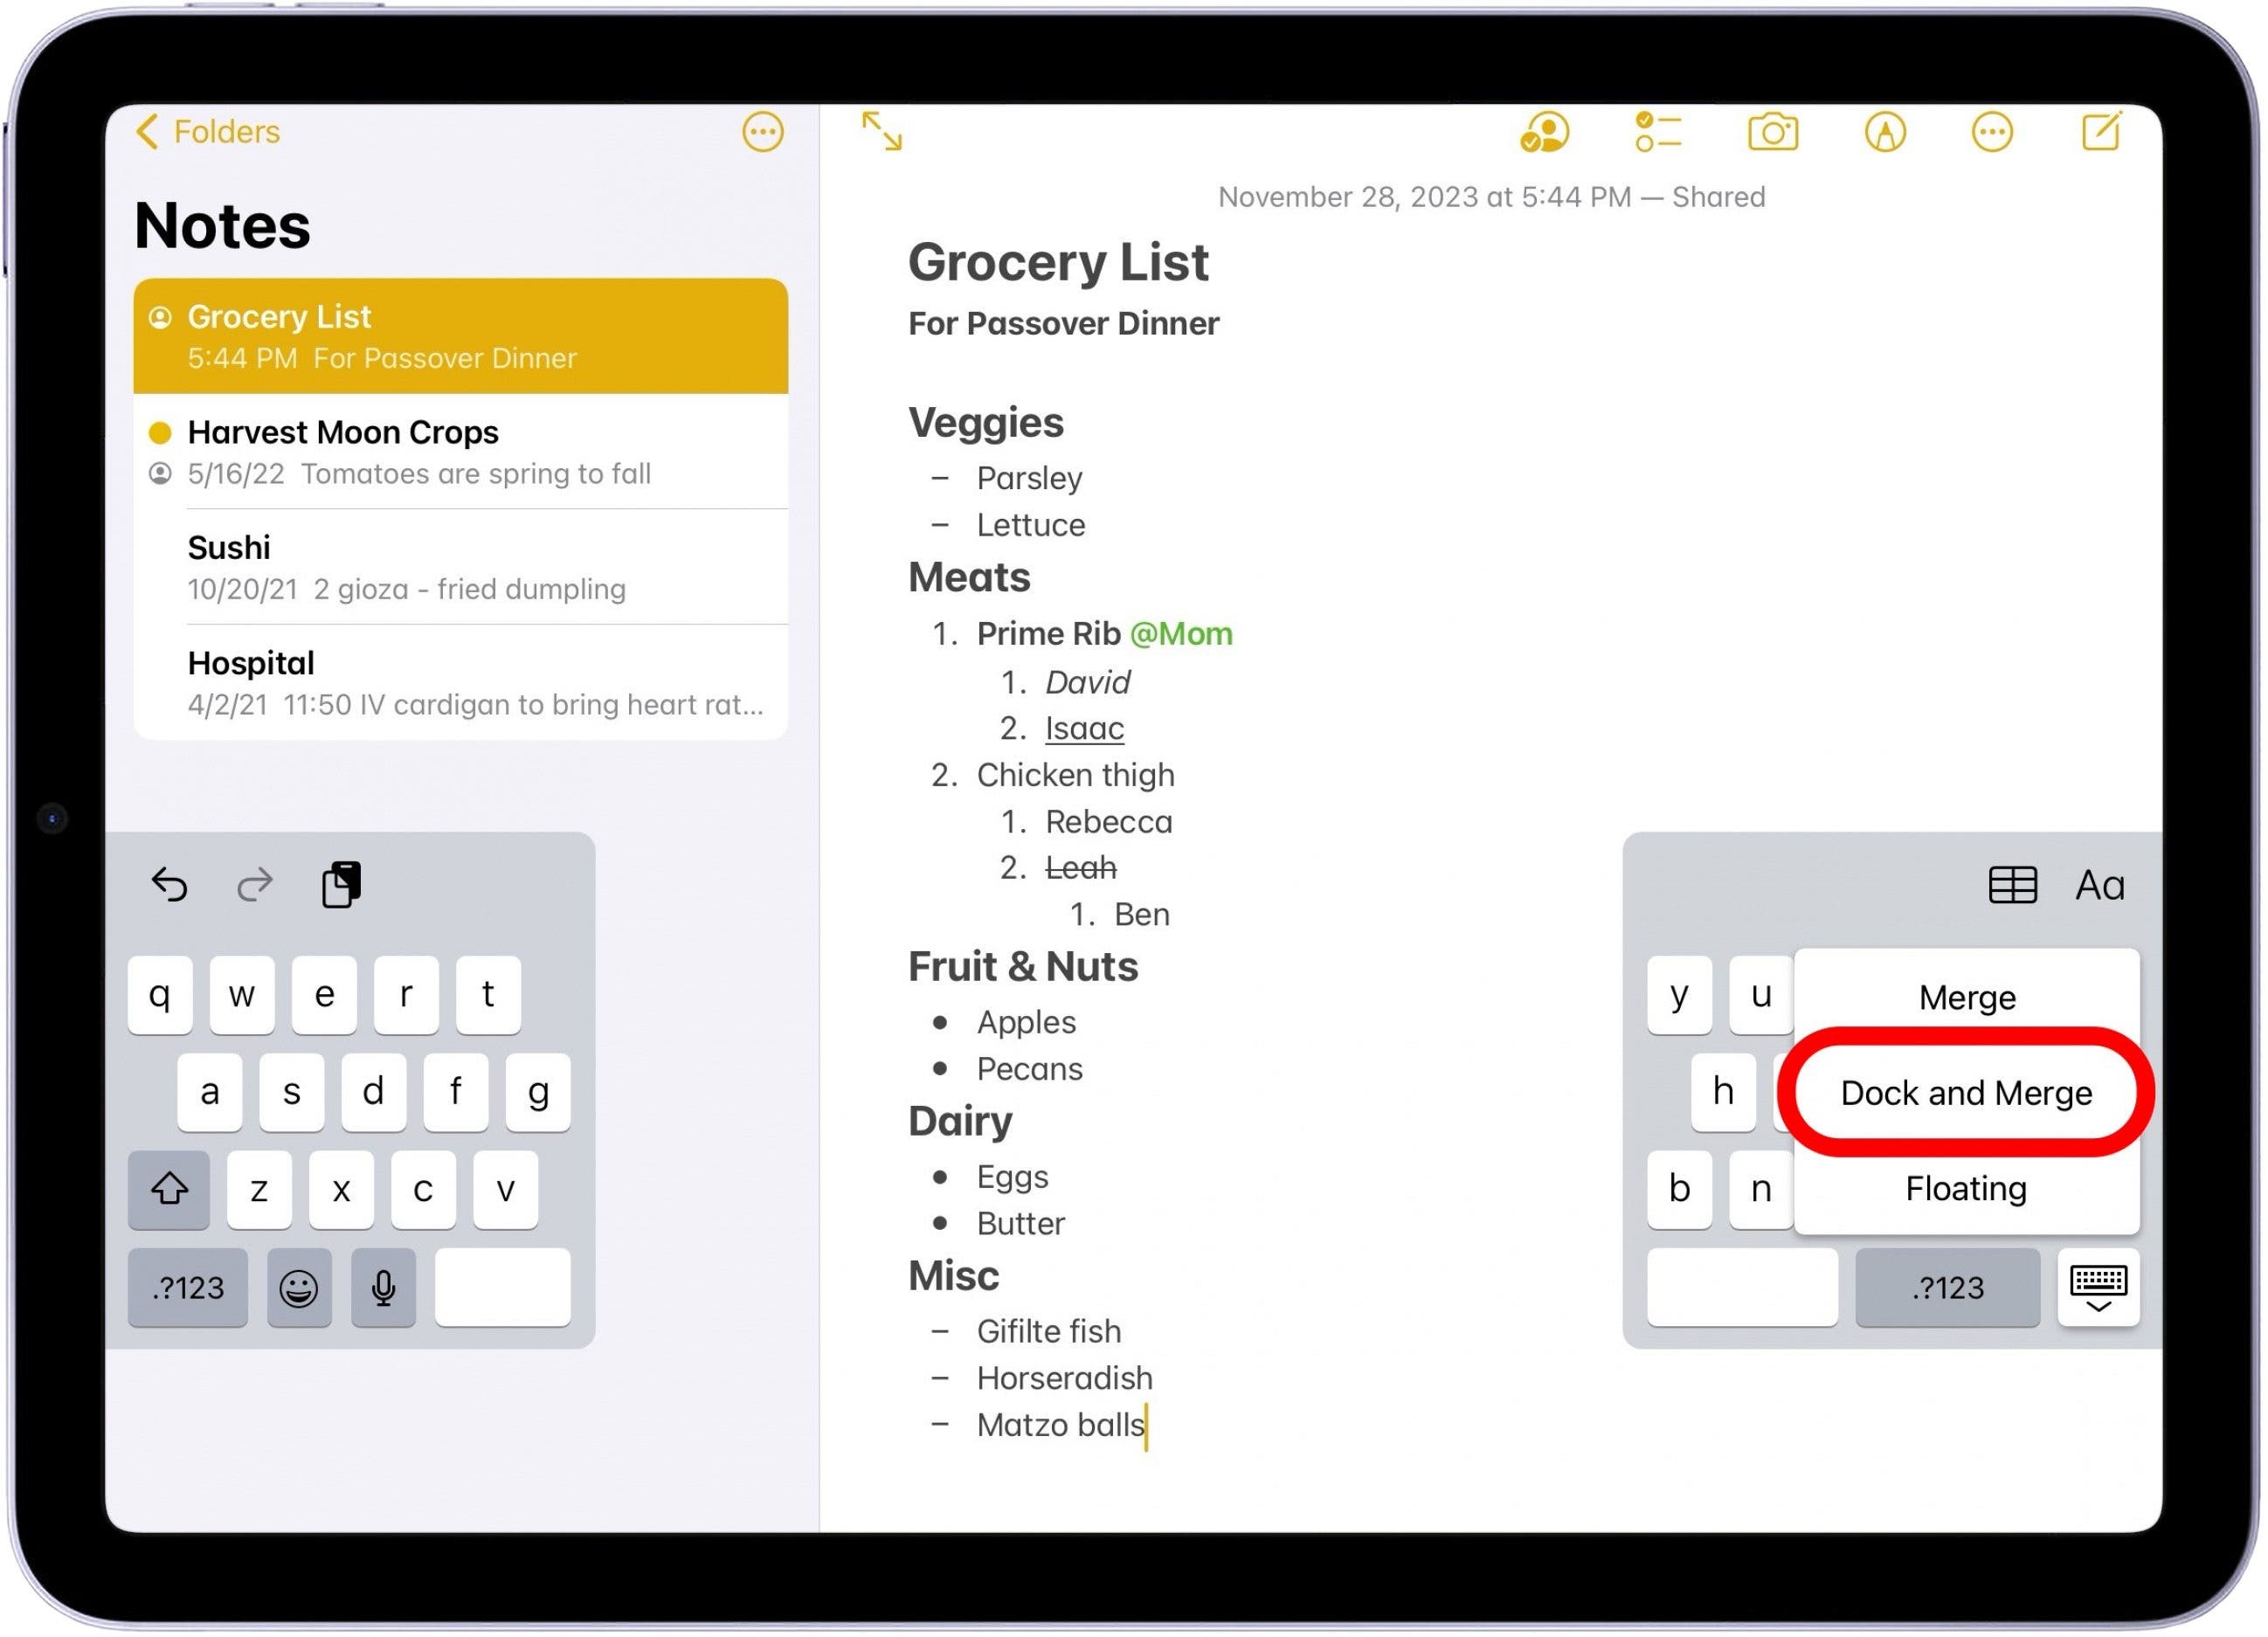Viewport: 2268px width, 1637px height.
Task: Open text formatting with the Aa icon
Action: [2099, 884]
